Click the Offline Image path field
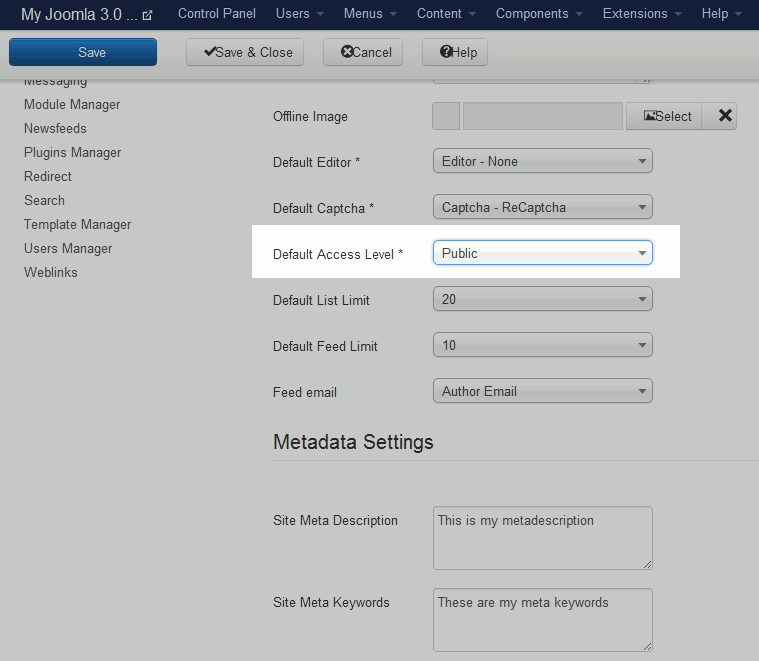The height and width of the screenshot is (661, 759). tap(543, 116)
